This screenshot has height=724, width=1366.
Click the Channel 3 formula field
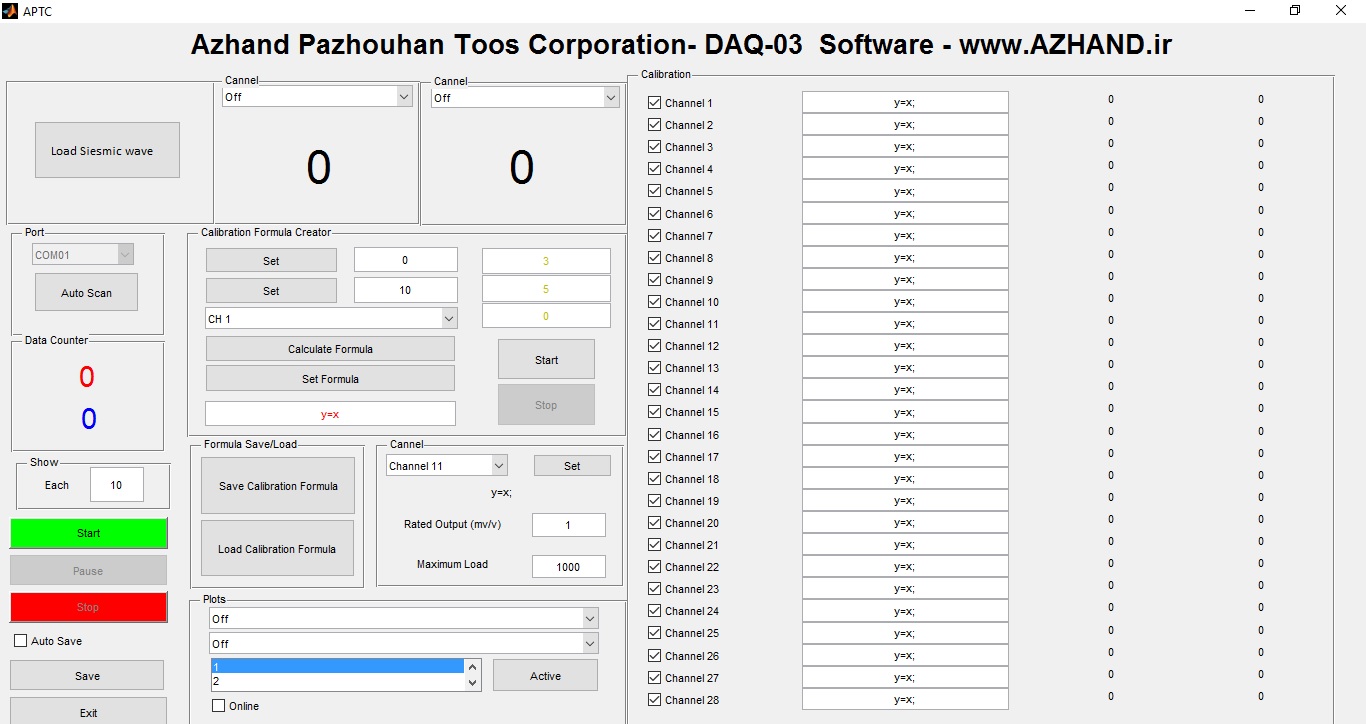pyautogui.click(x=905, y=146)
